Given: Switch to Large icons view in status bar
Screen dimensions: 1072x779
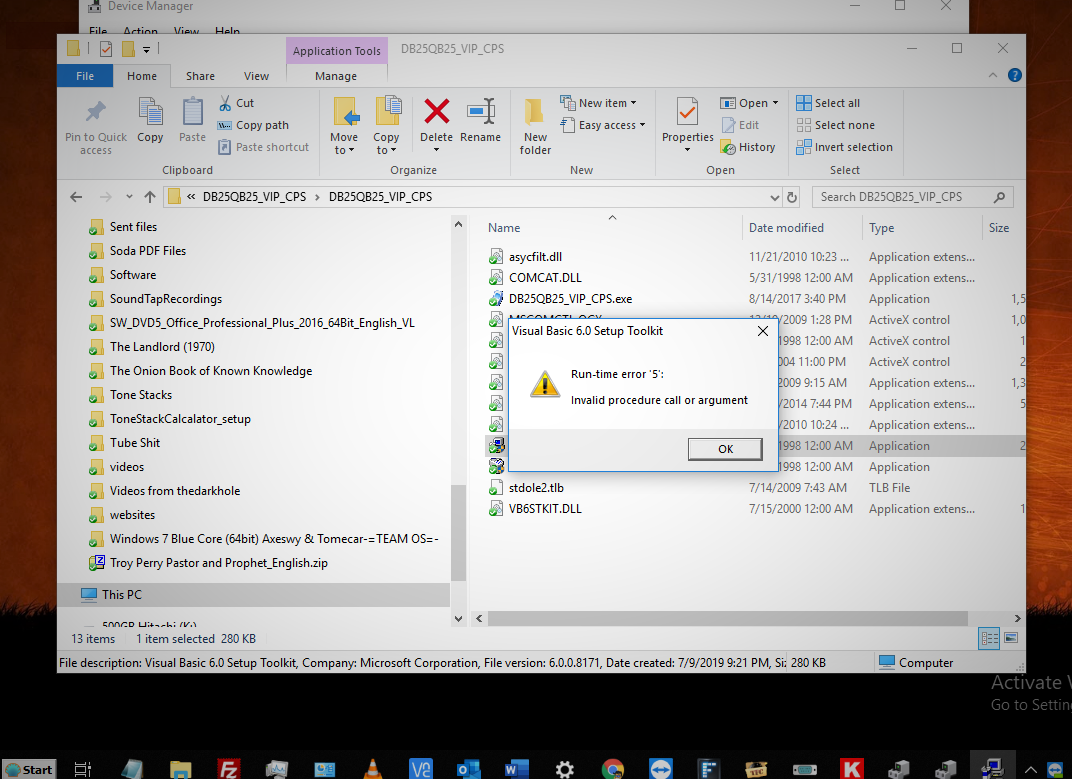Looking at the screenshot, I should 1010,638.
